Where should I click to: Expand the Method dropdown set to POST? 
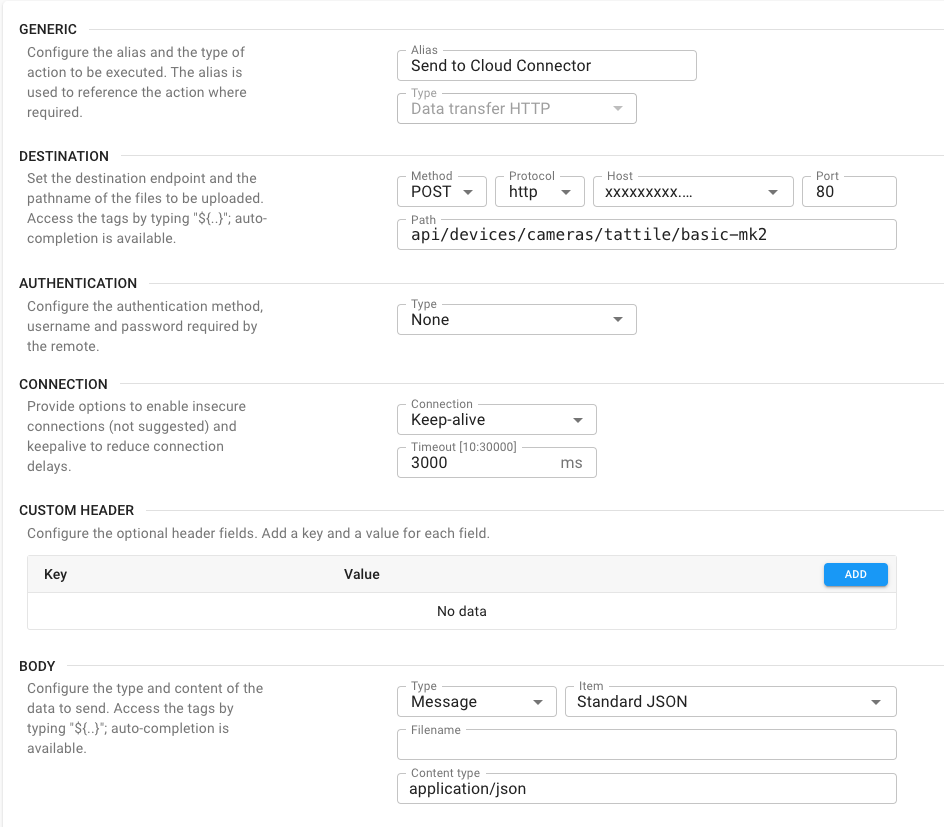(x=442, y=191)
